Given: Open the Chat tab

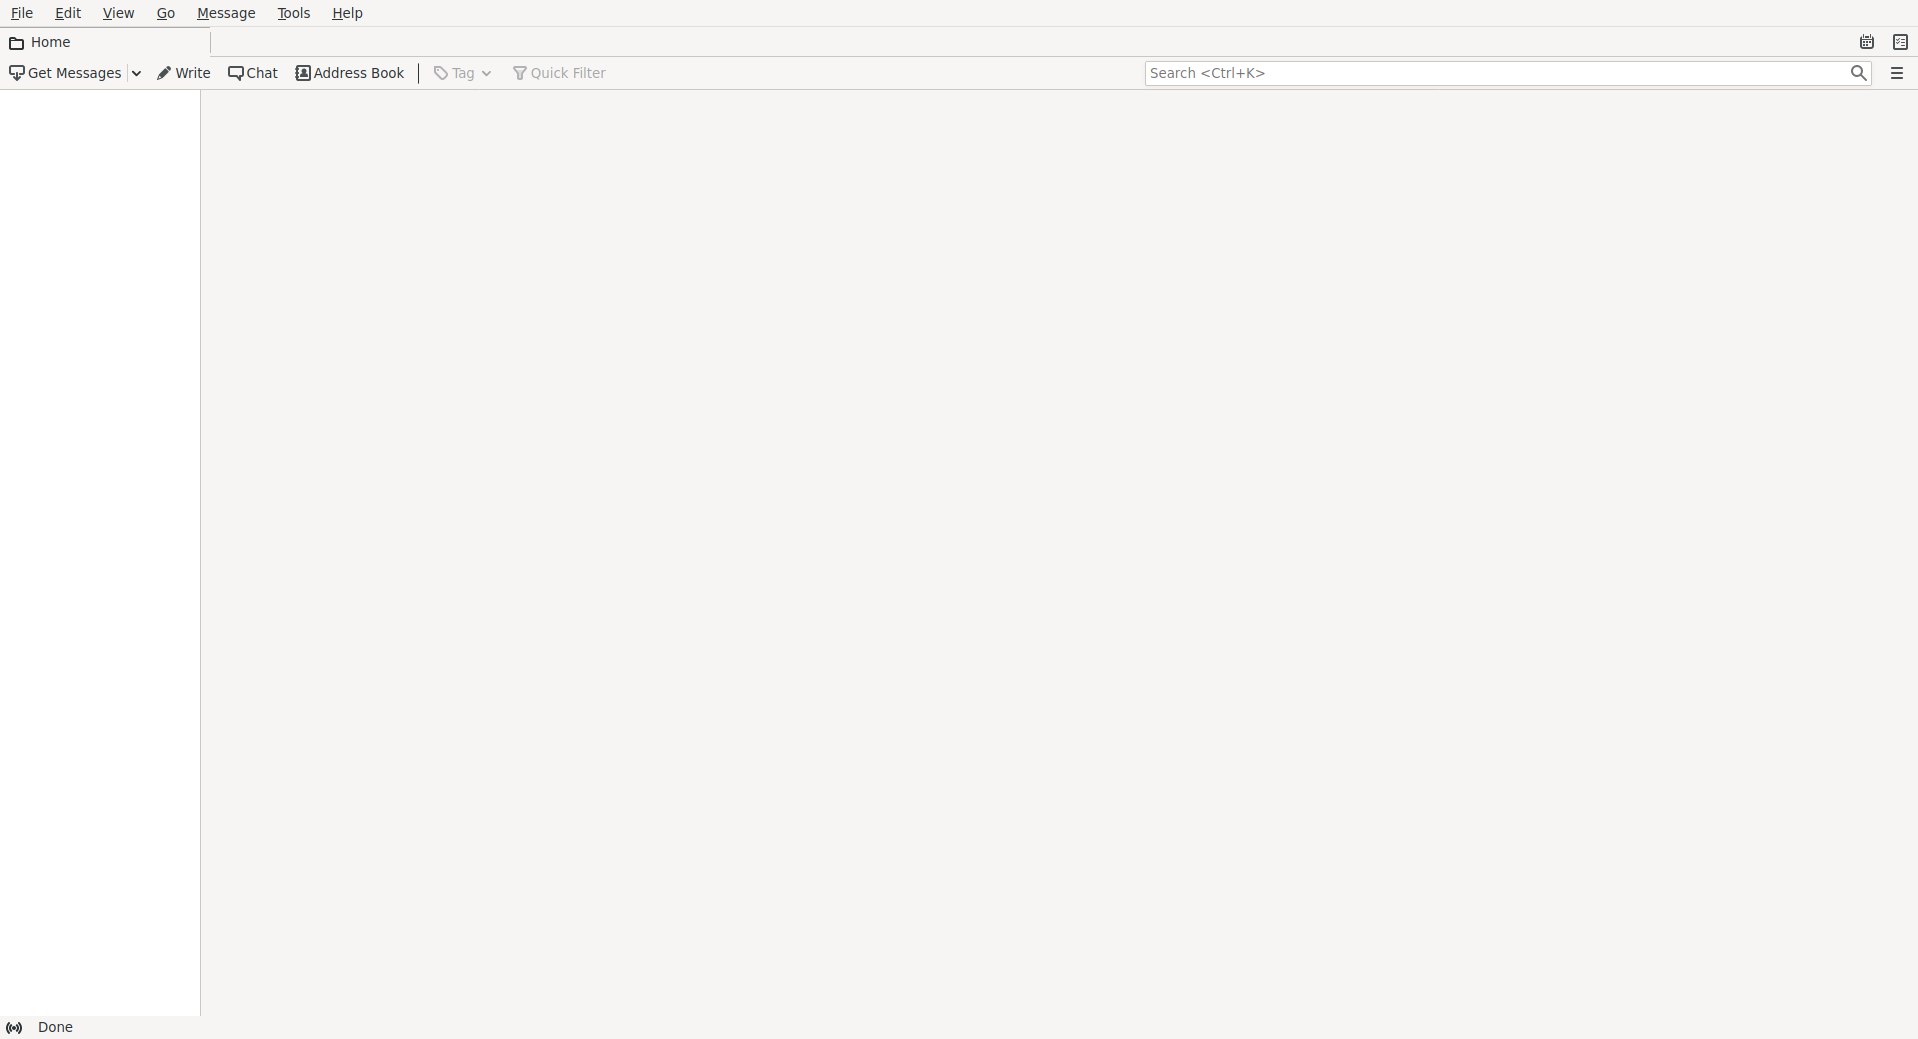Looking at the screenshot, I should pyautogui.click(x=253, y=73).
